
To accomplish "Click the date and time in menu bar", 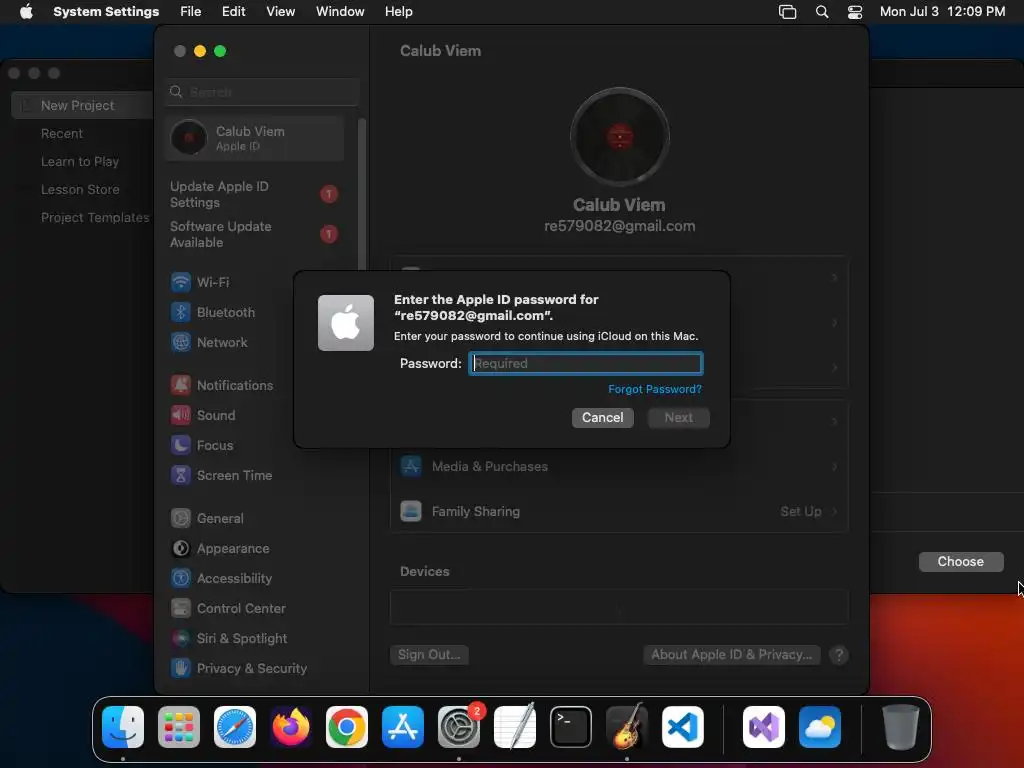I will 942,12.
